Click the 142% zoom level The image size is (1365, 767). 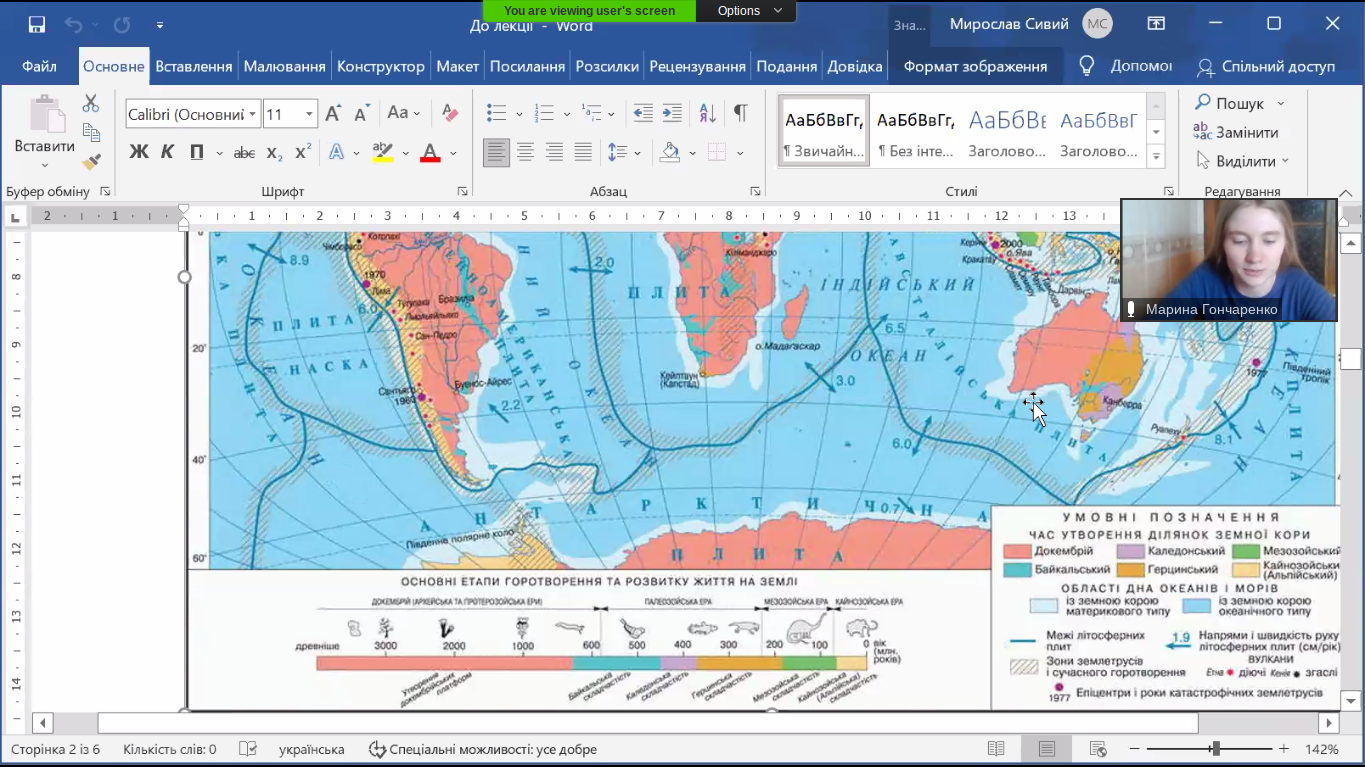tap(1322, 749)
